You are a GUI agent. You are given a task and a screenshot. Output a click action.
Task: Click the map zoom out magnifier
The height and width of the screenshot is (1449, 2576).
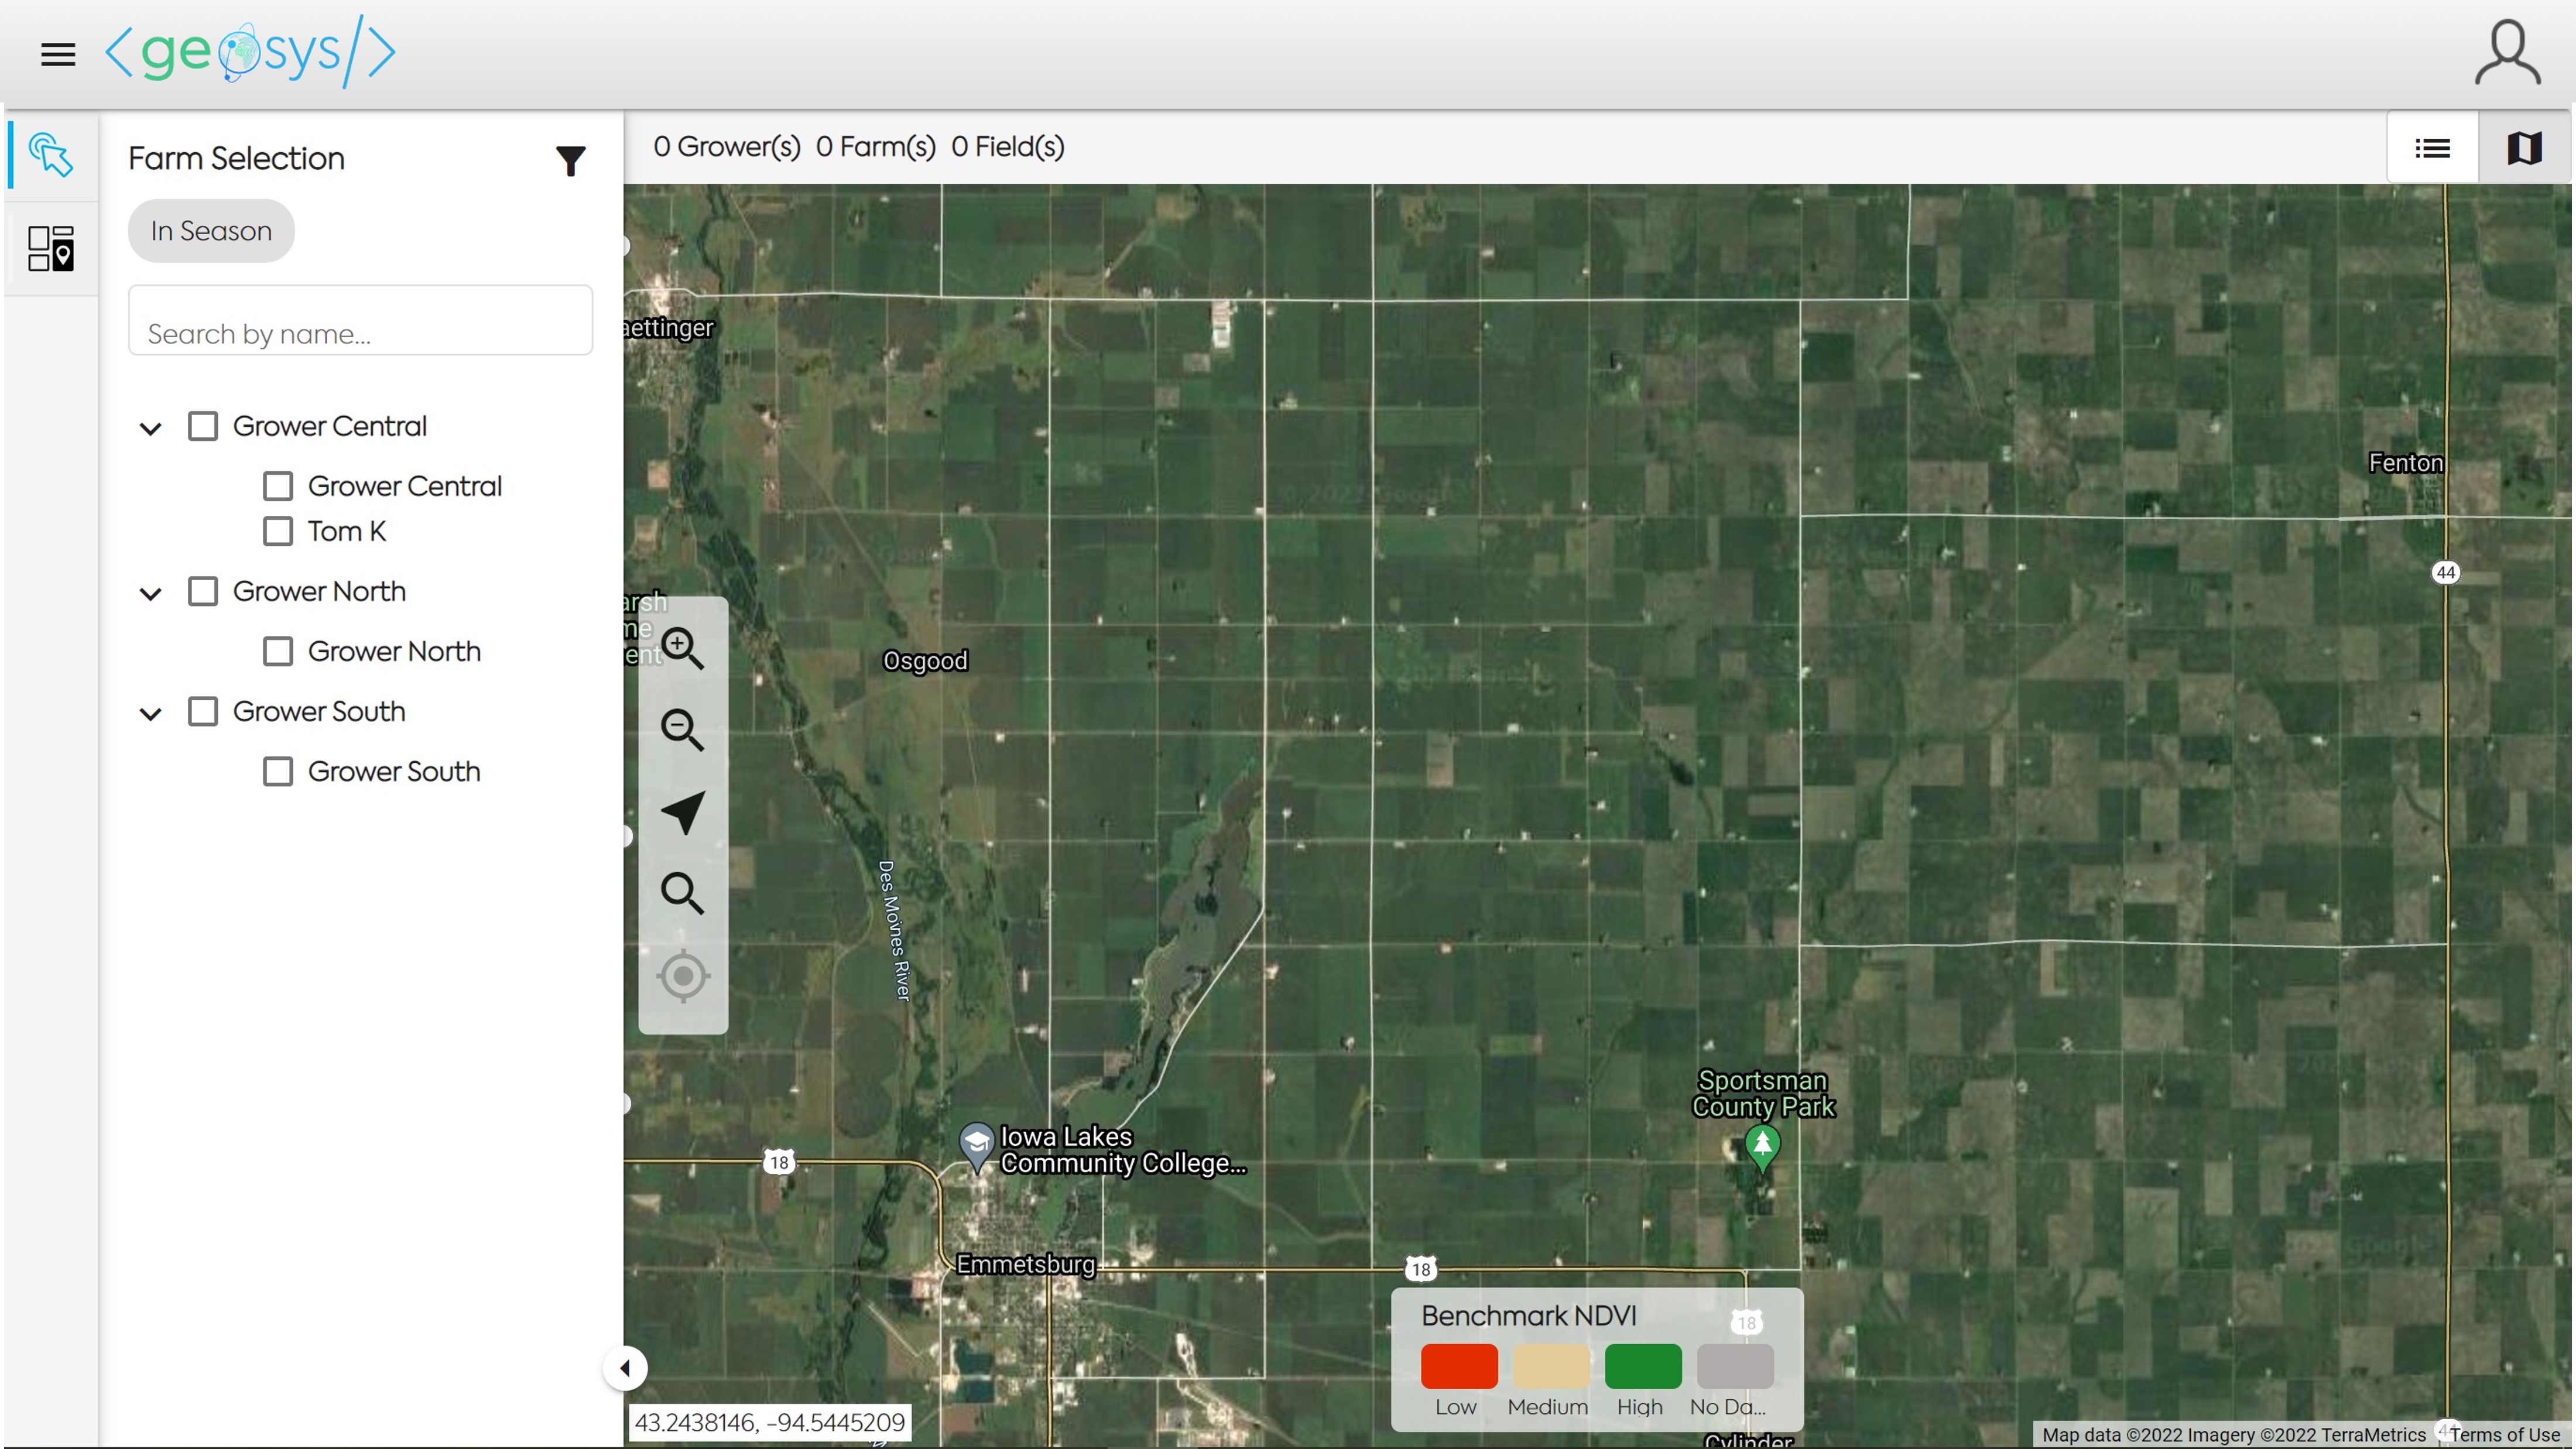click(683, 729)
